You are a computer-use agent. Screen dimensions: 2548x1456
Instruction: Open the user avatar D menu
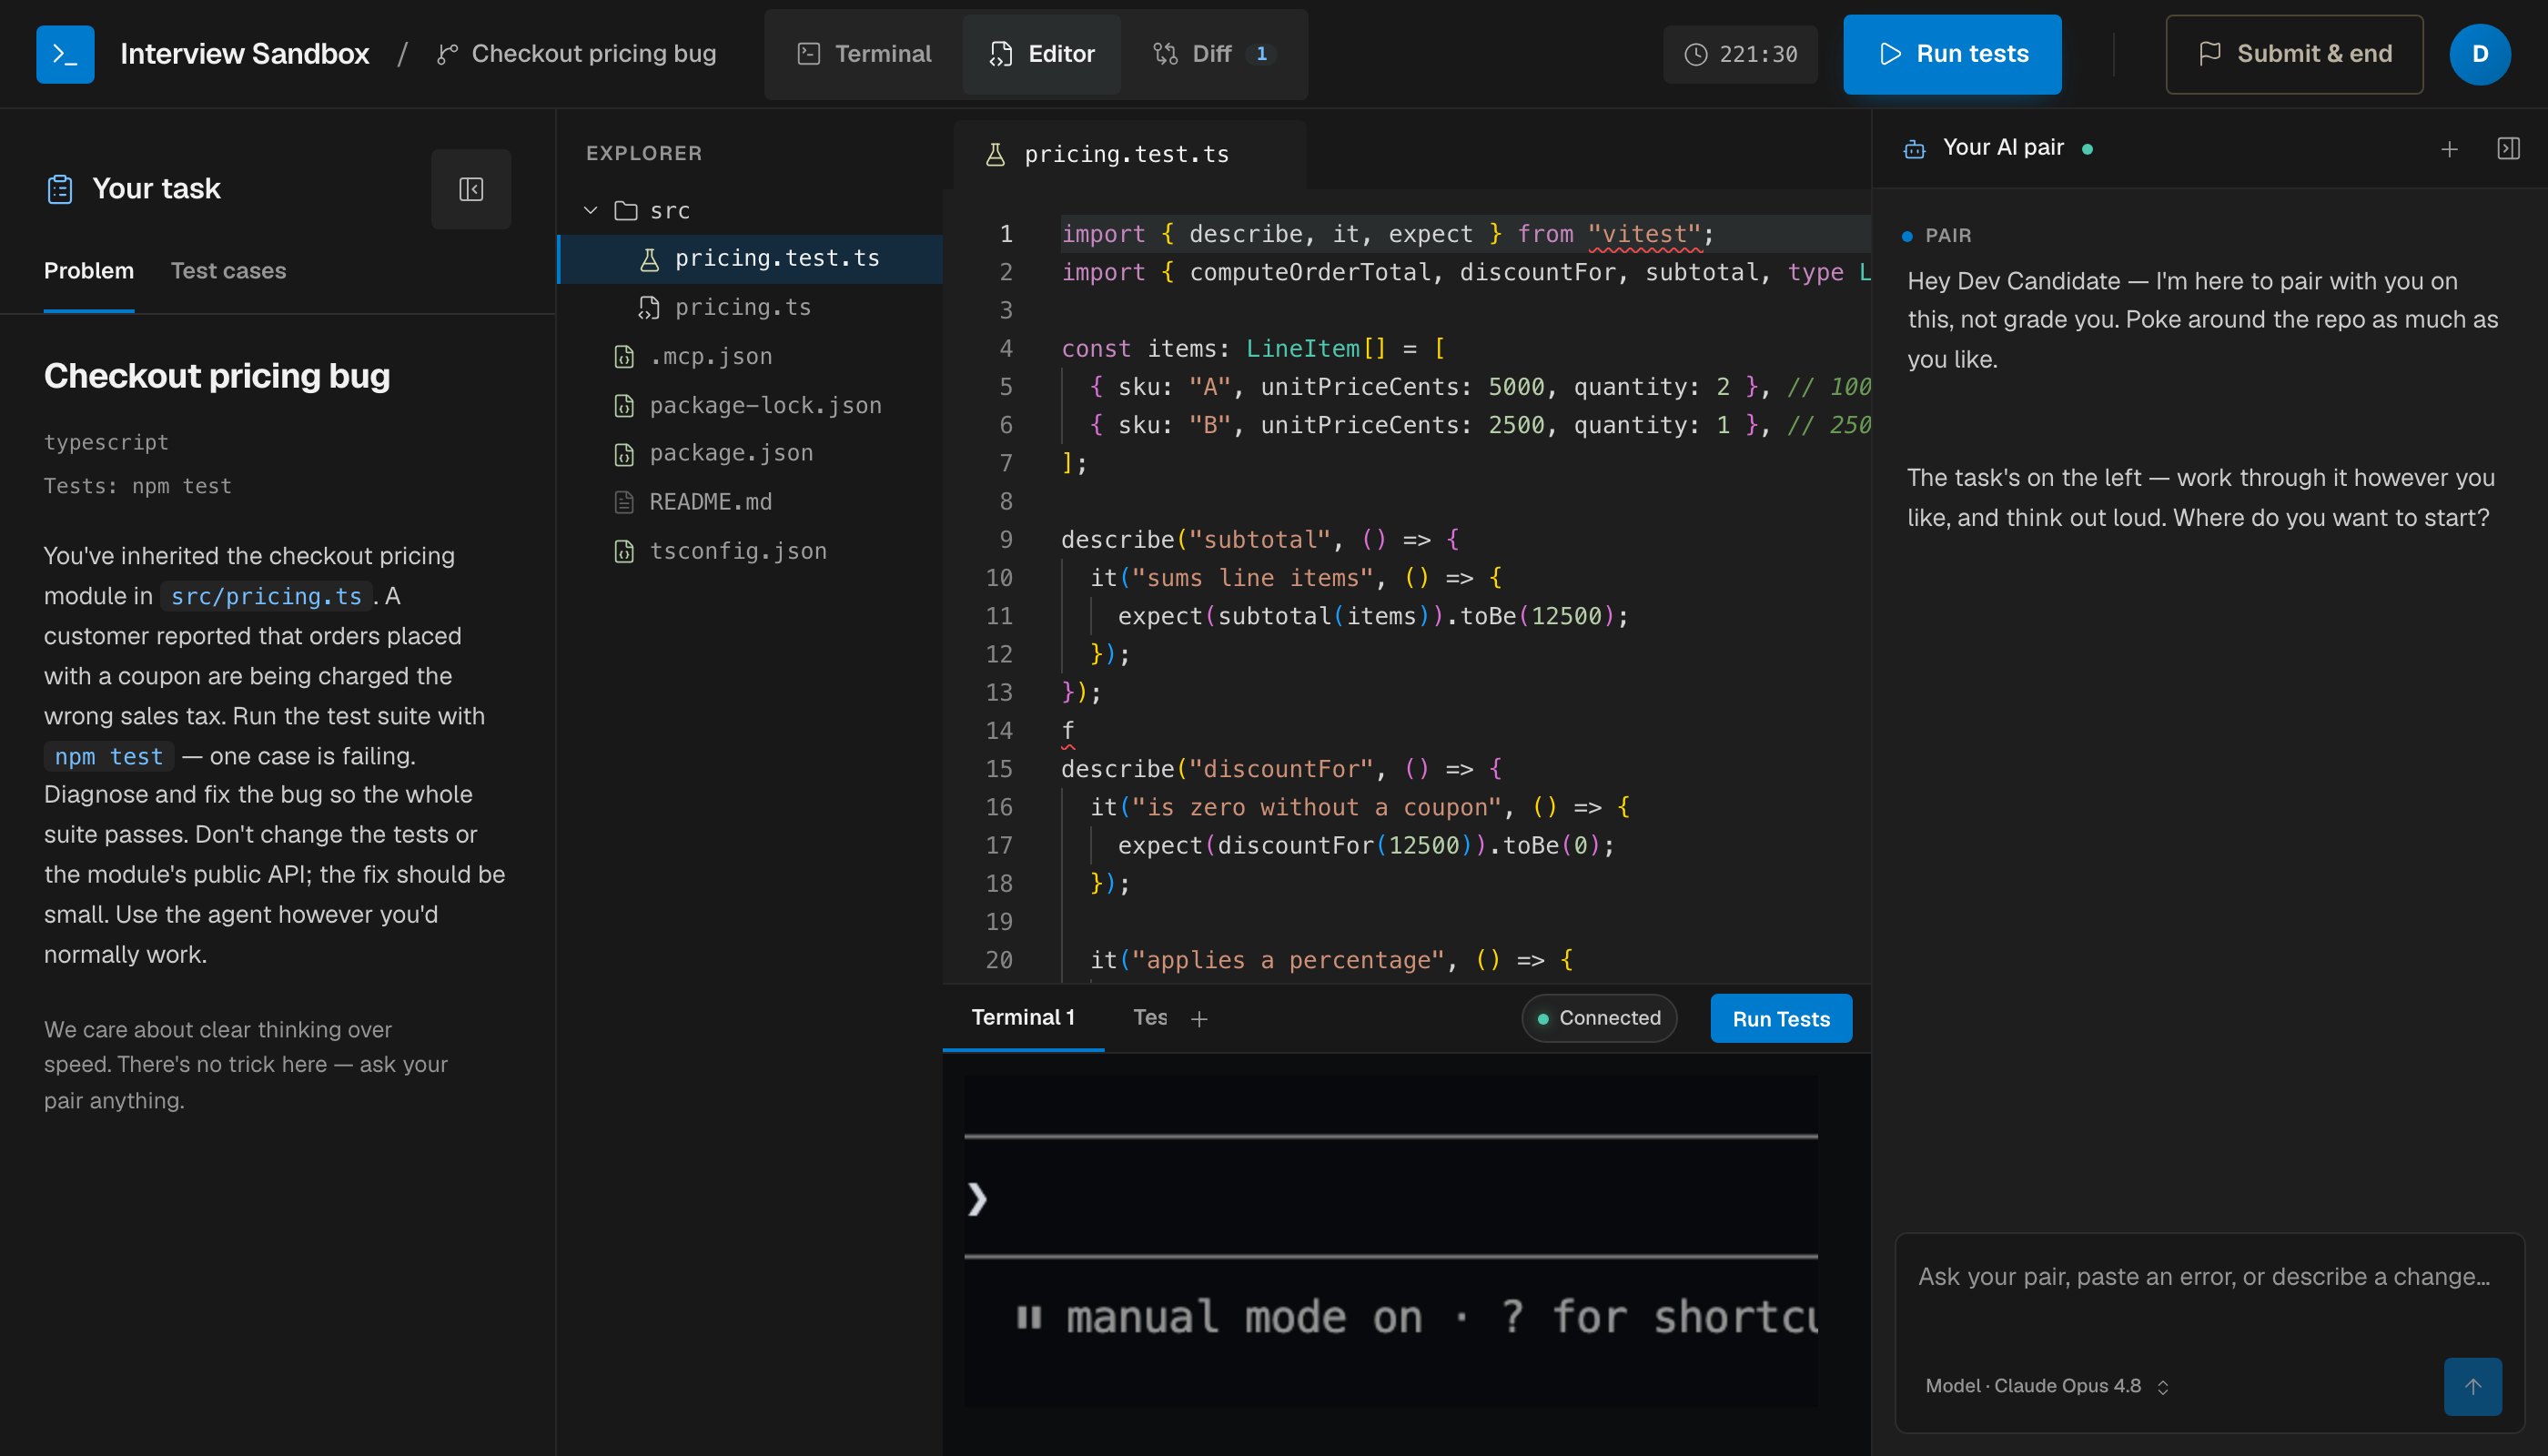tap(2479, 54)
